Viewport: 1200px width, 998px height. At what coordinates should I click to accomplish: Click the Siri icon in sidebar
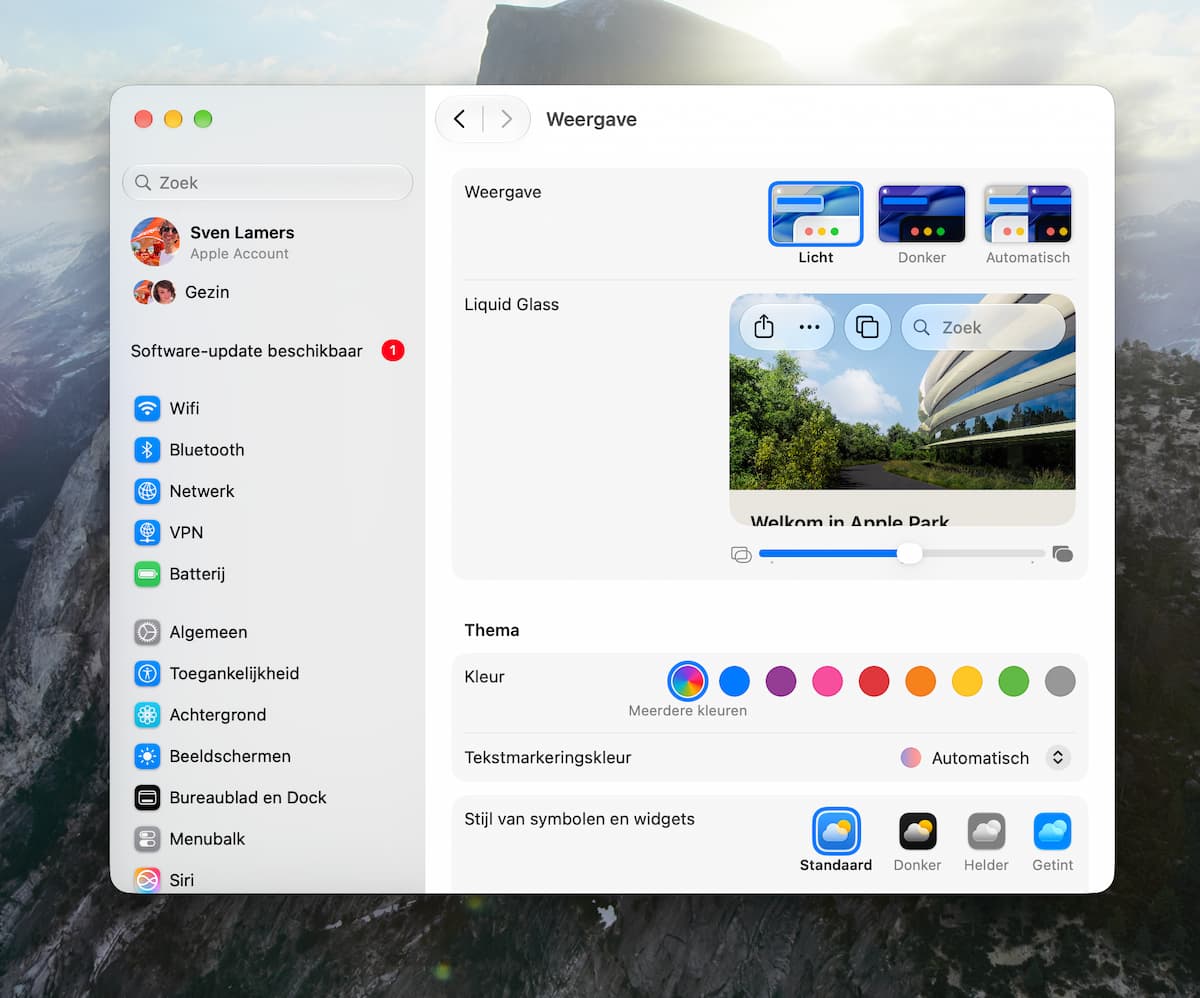pos(147,880)
